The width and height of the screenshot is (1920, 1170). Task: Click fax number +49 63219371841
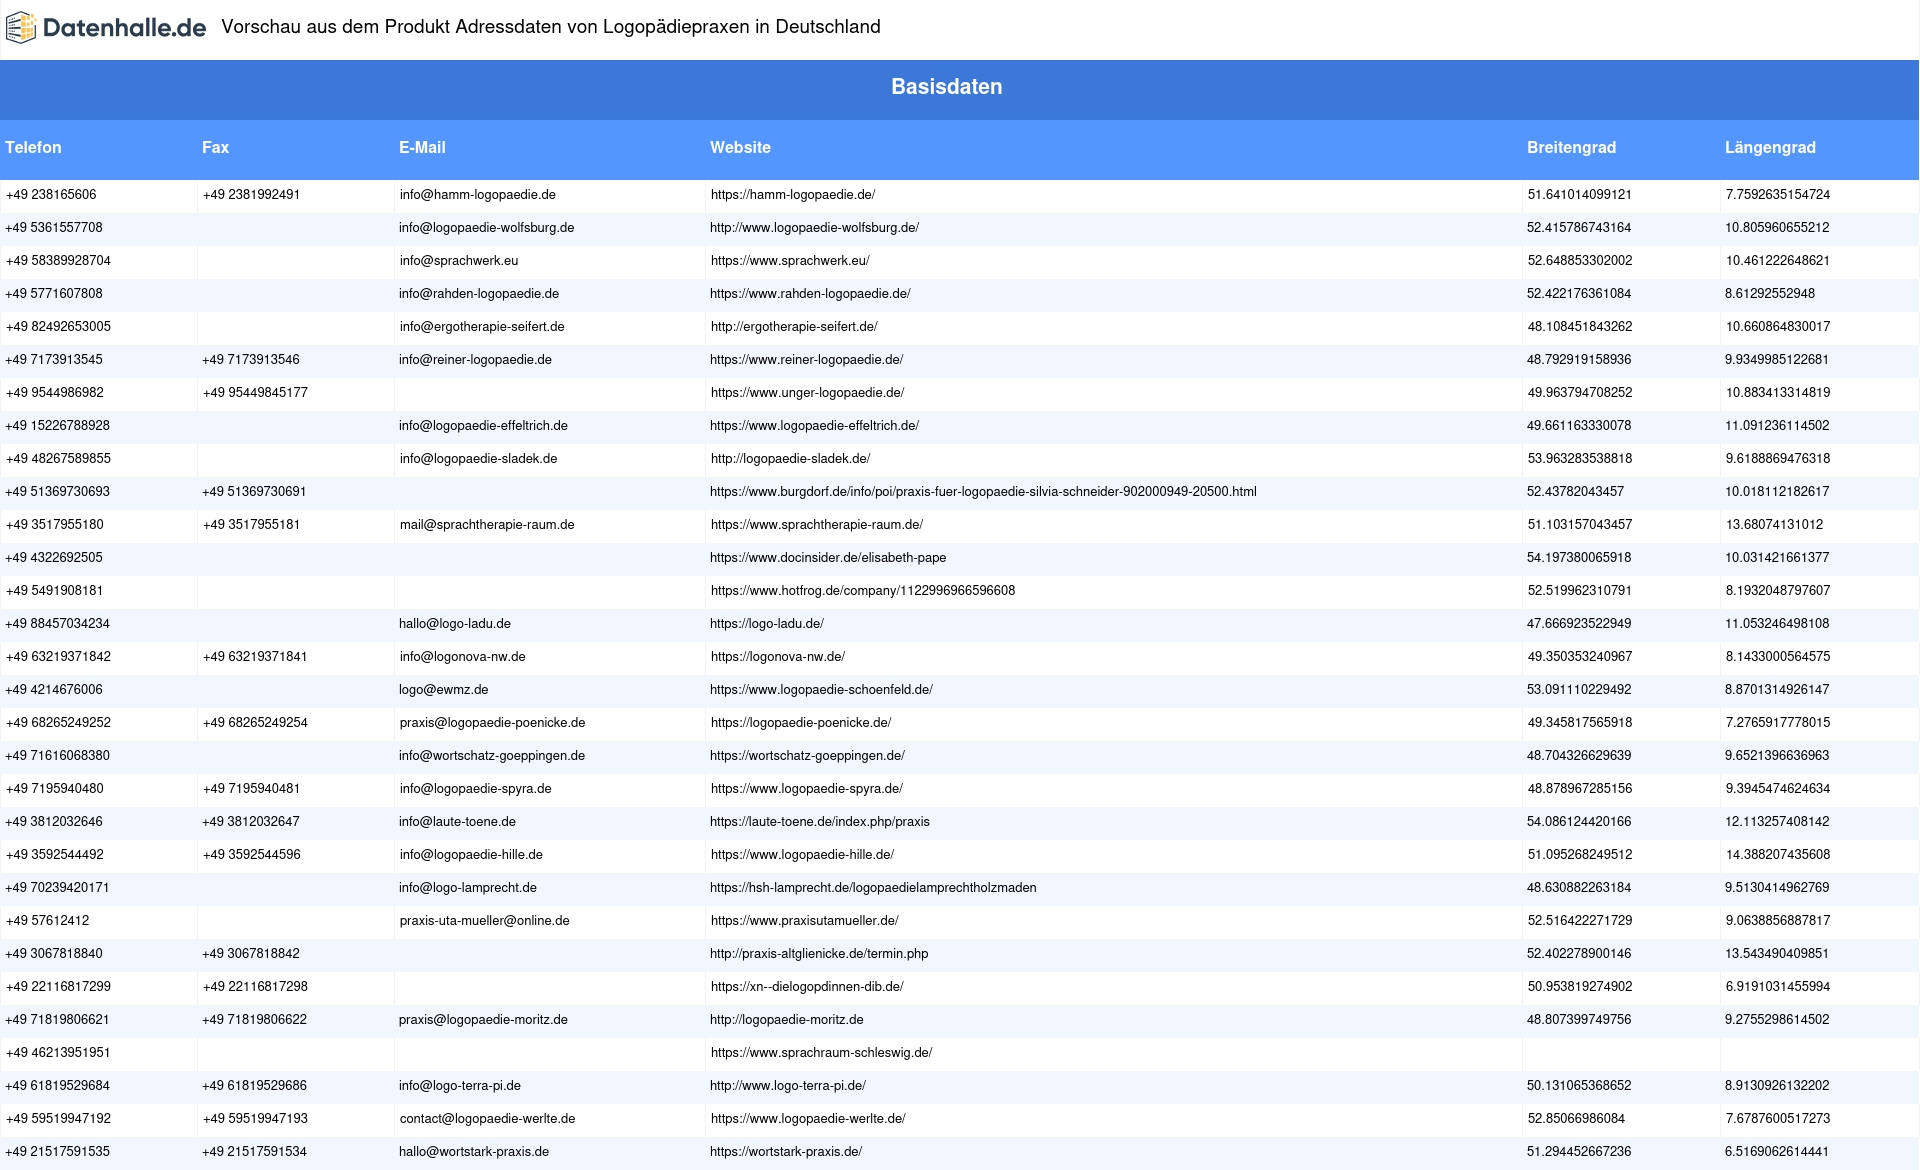(254, 657)
